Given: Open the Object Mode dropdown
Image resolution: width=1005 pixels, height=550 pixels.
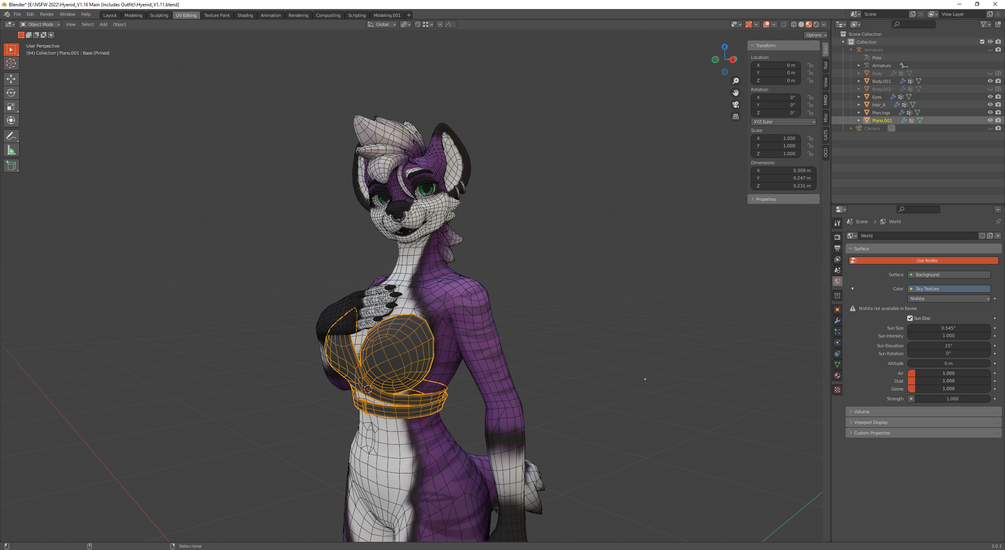Looking at the screenshot, I should (40, 24).
